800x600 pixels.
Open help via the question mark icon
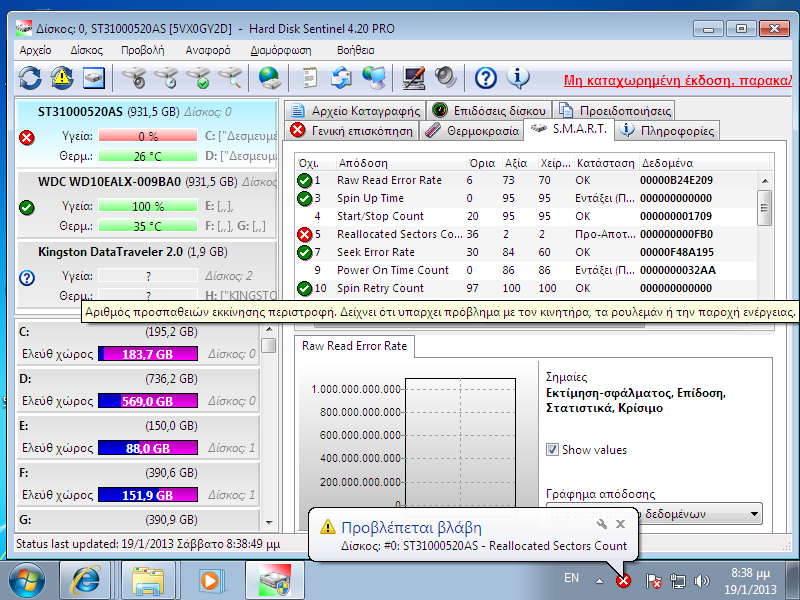coord(486,78)
